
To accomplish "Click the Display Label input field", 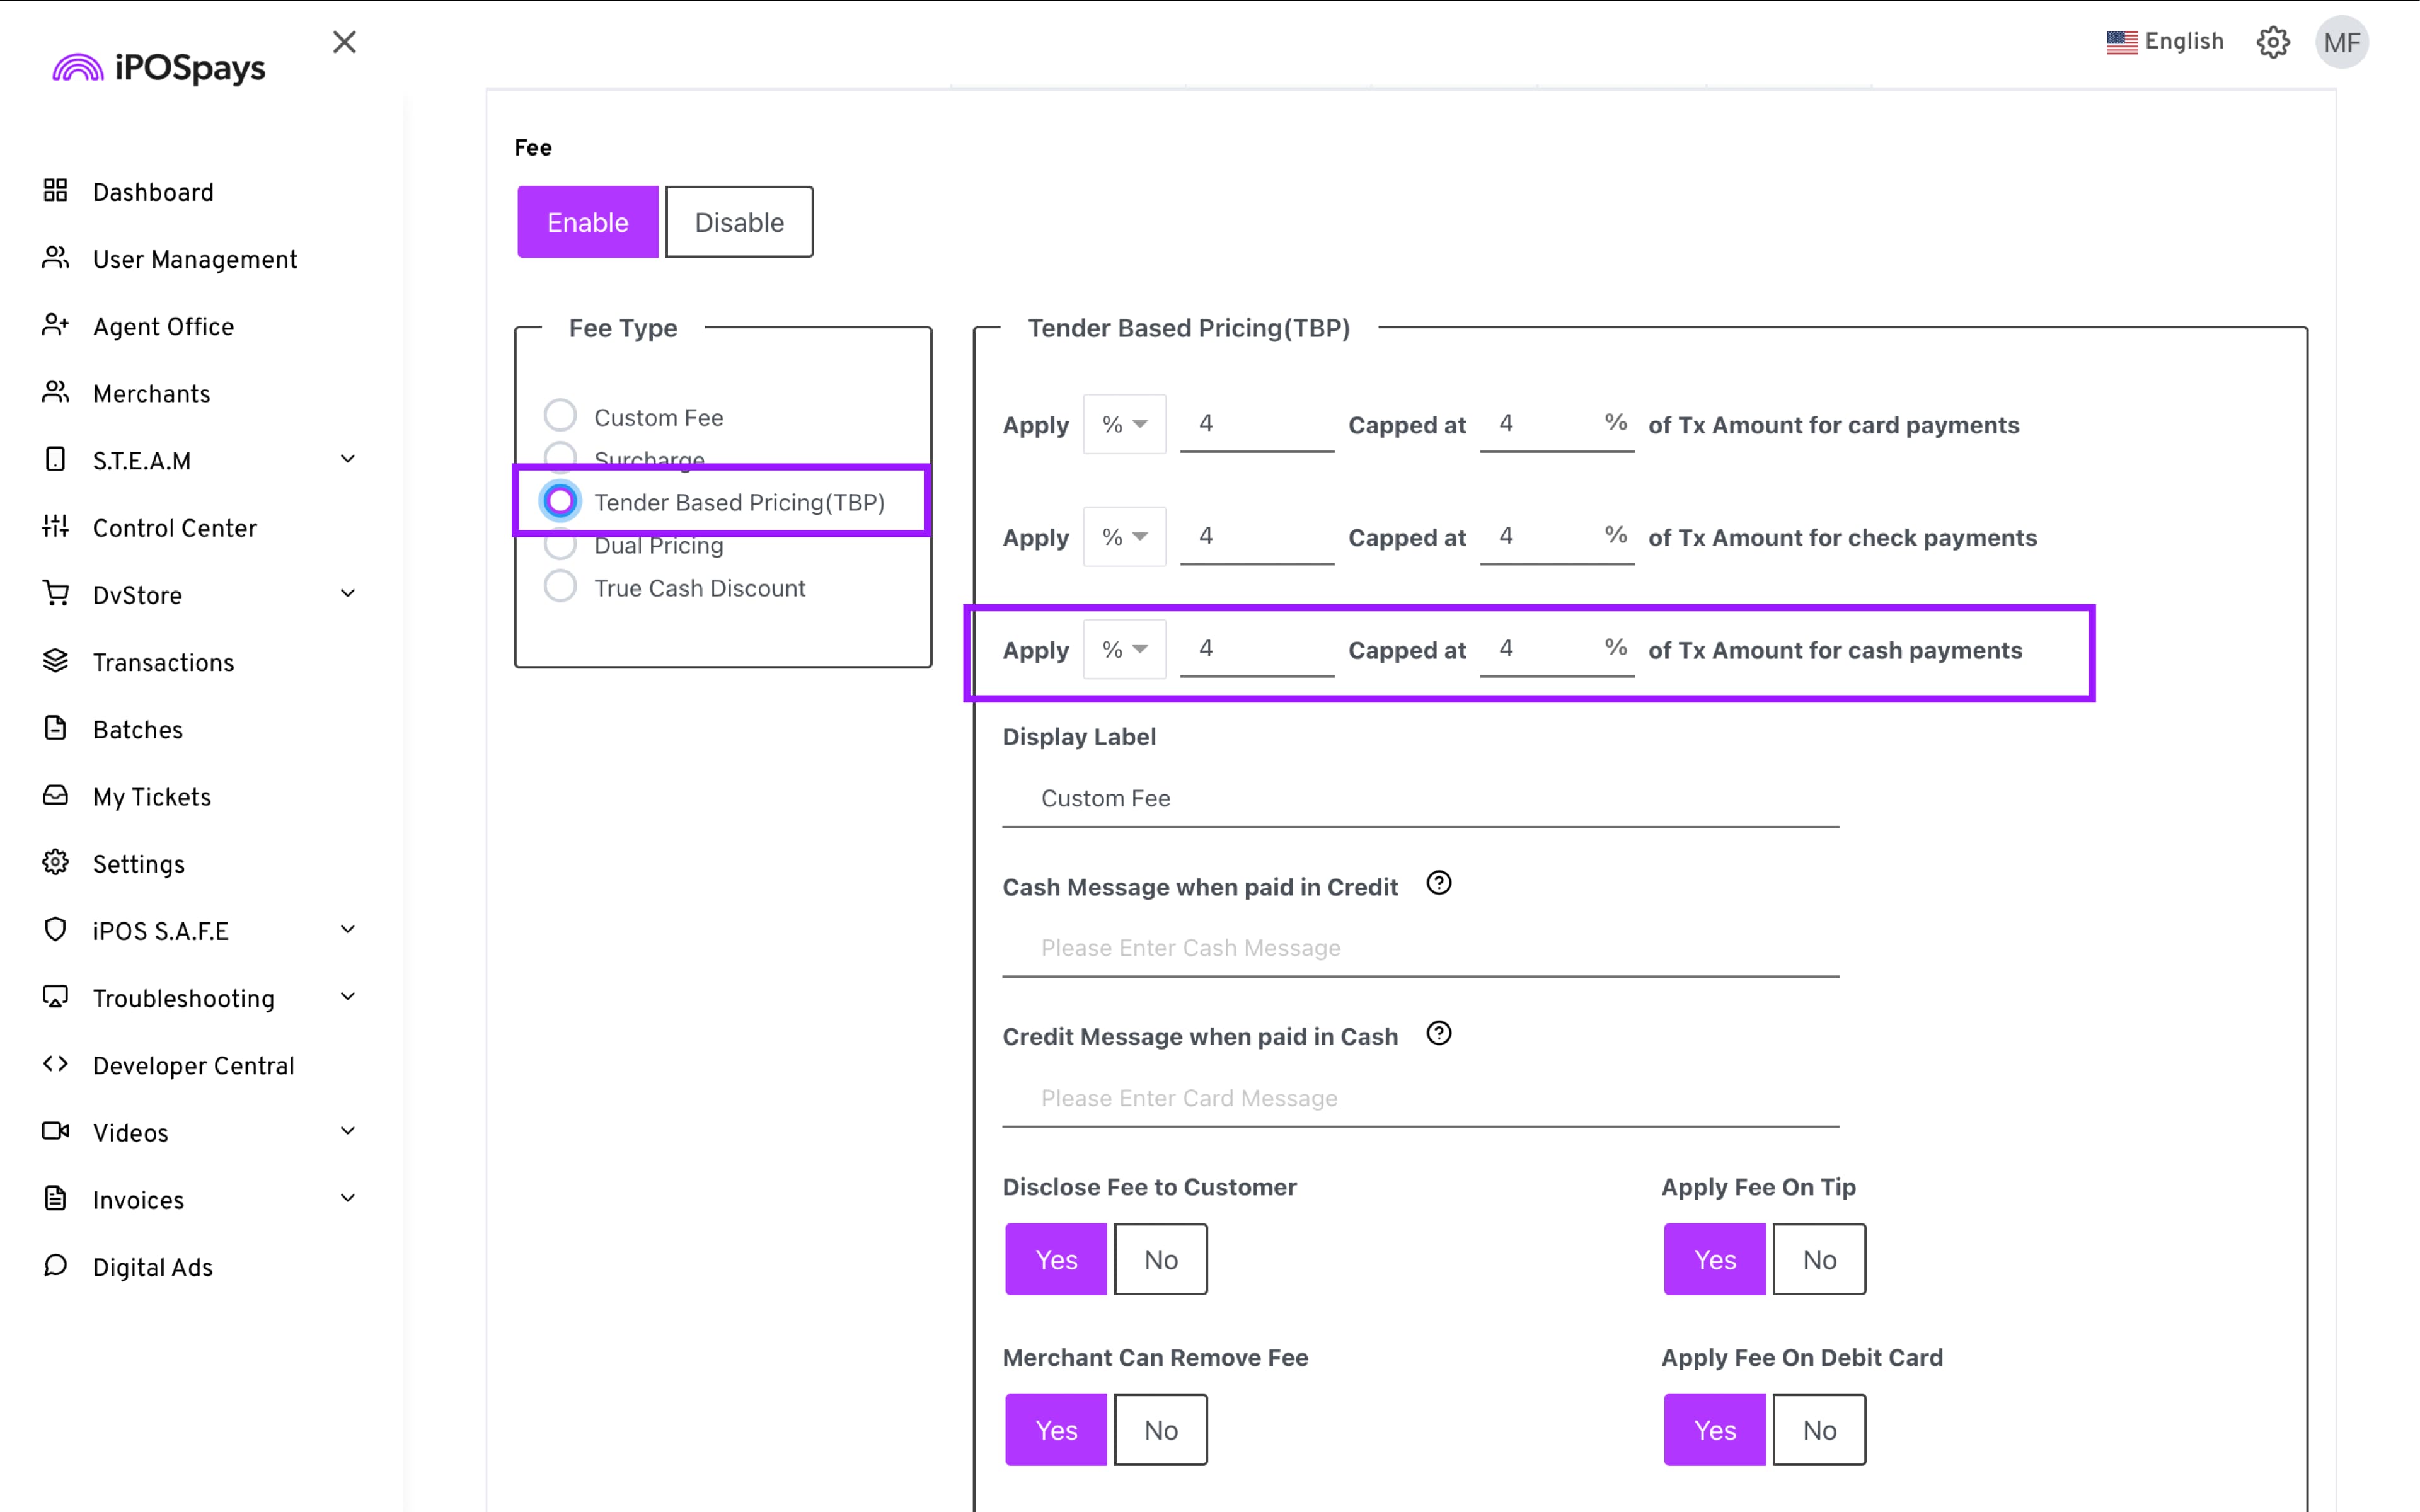I will 1420,798.
